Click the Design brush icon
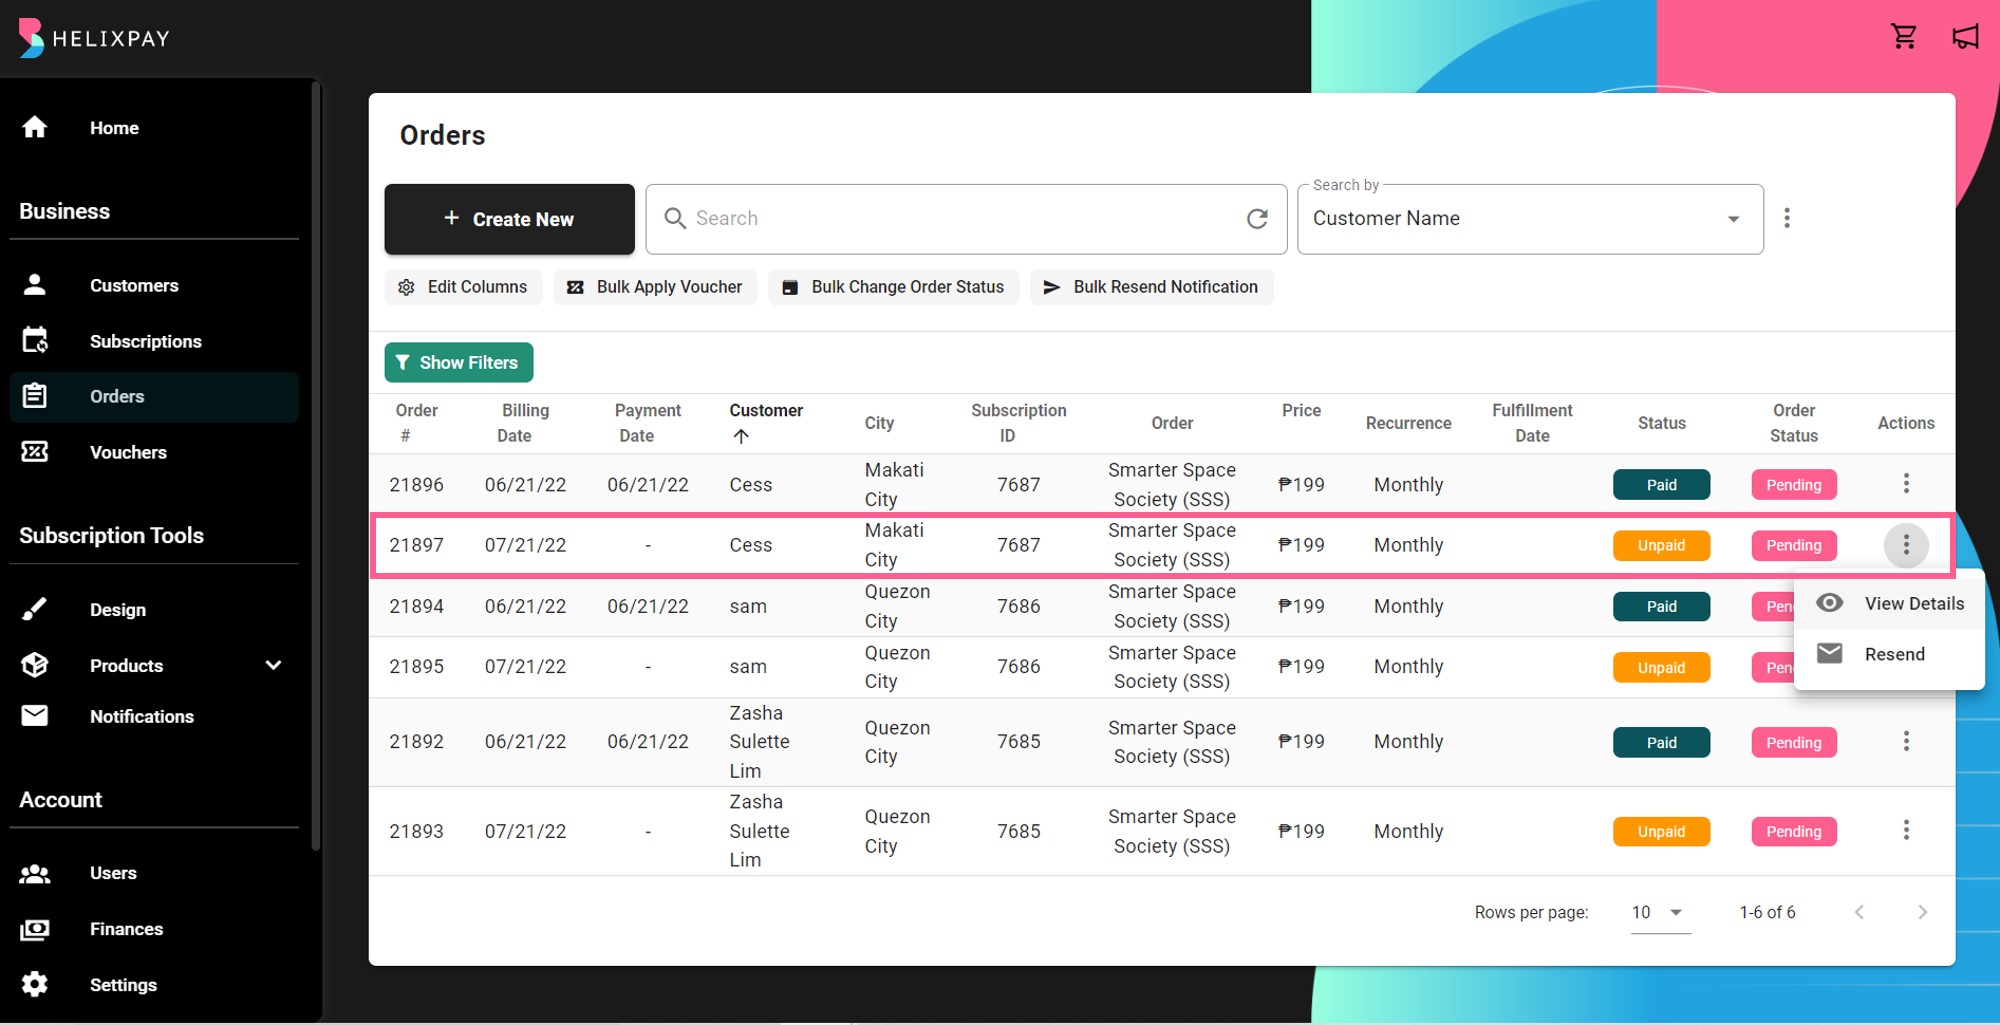 point(35,609)
